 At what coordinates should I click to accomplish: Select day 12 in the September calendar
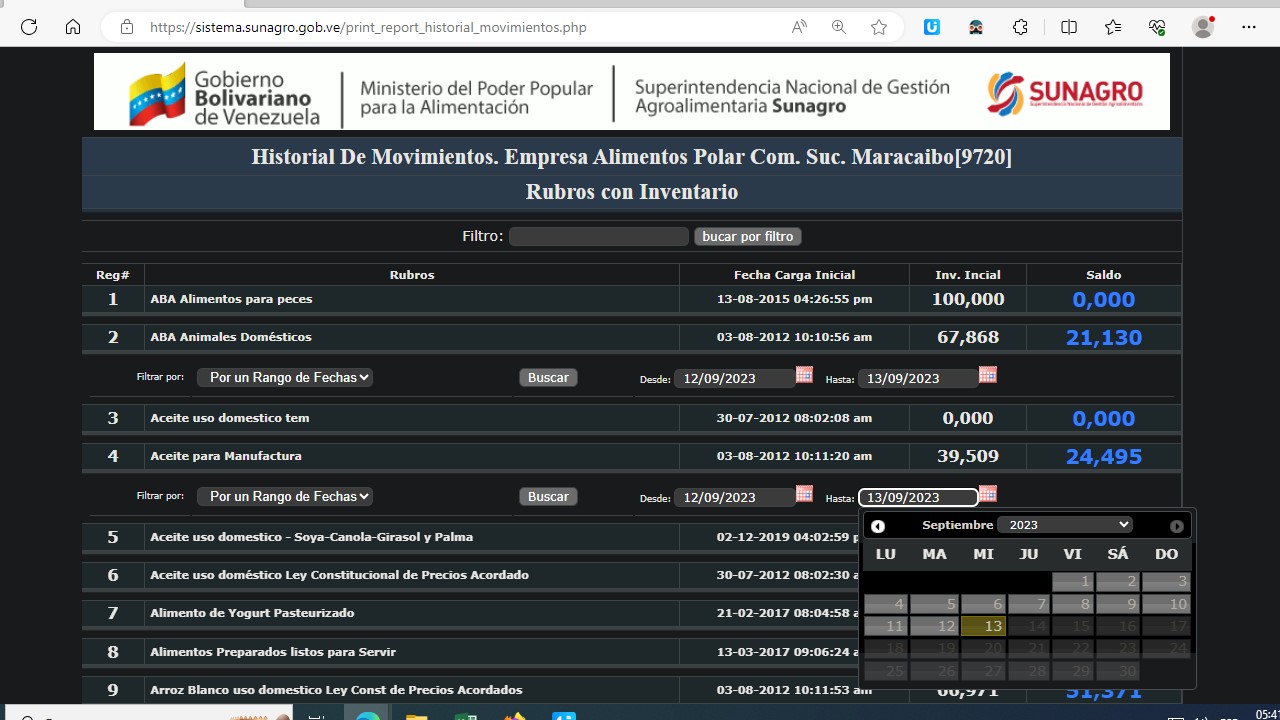934,626
